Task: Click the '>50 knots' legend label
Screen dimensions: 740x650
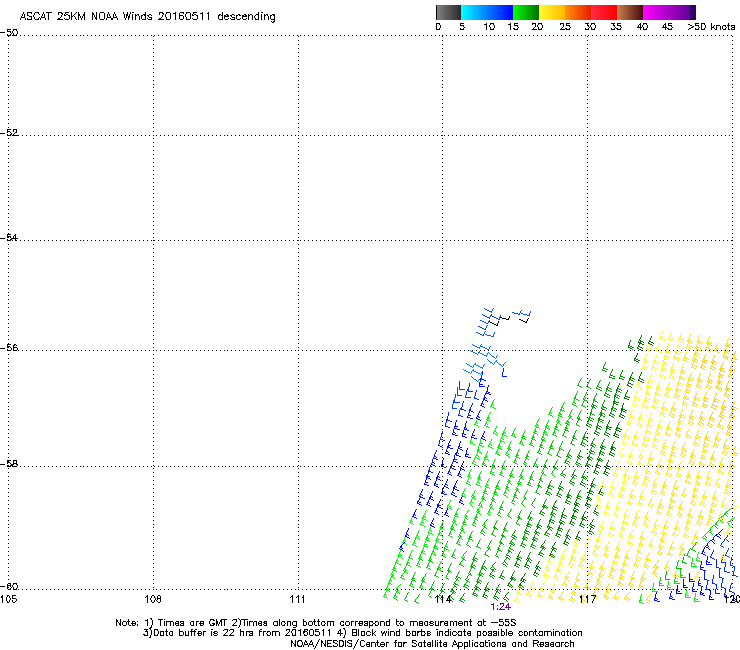Action: point(711,27)
